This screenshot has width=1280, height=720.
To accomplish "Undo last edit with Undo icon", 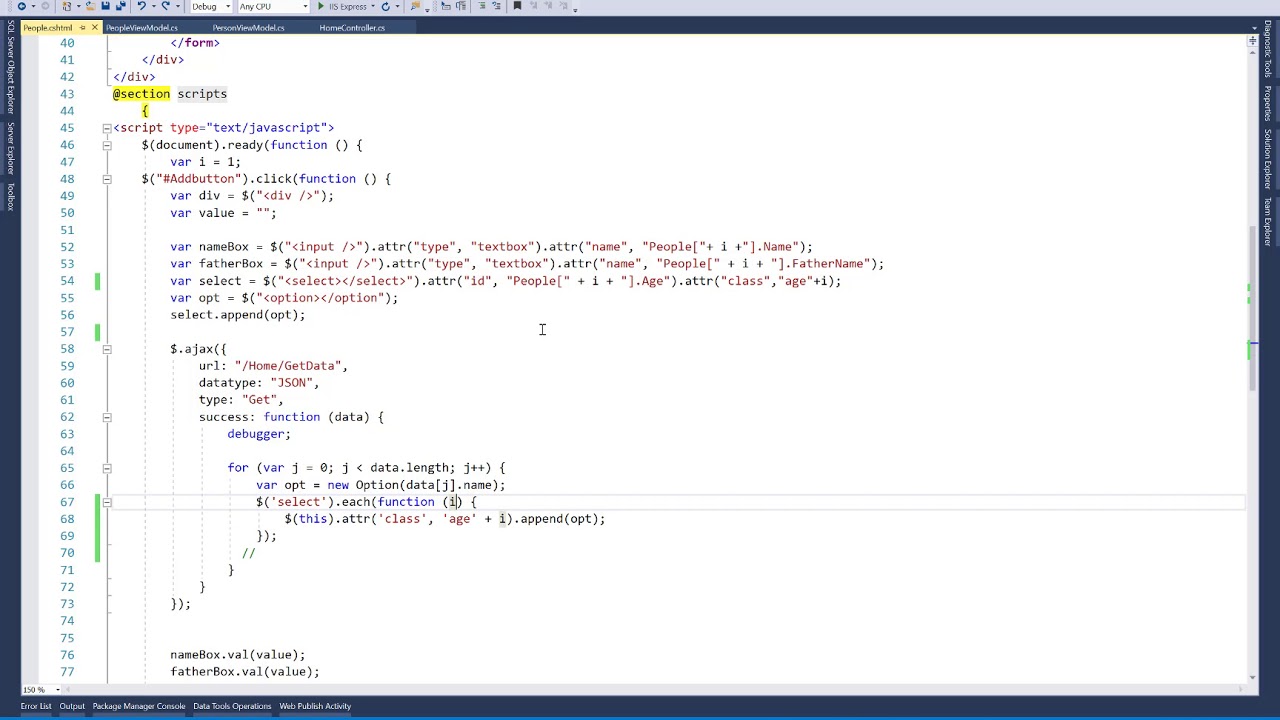I will 141,6.
